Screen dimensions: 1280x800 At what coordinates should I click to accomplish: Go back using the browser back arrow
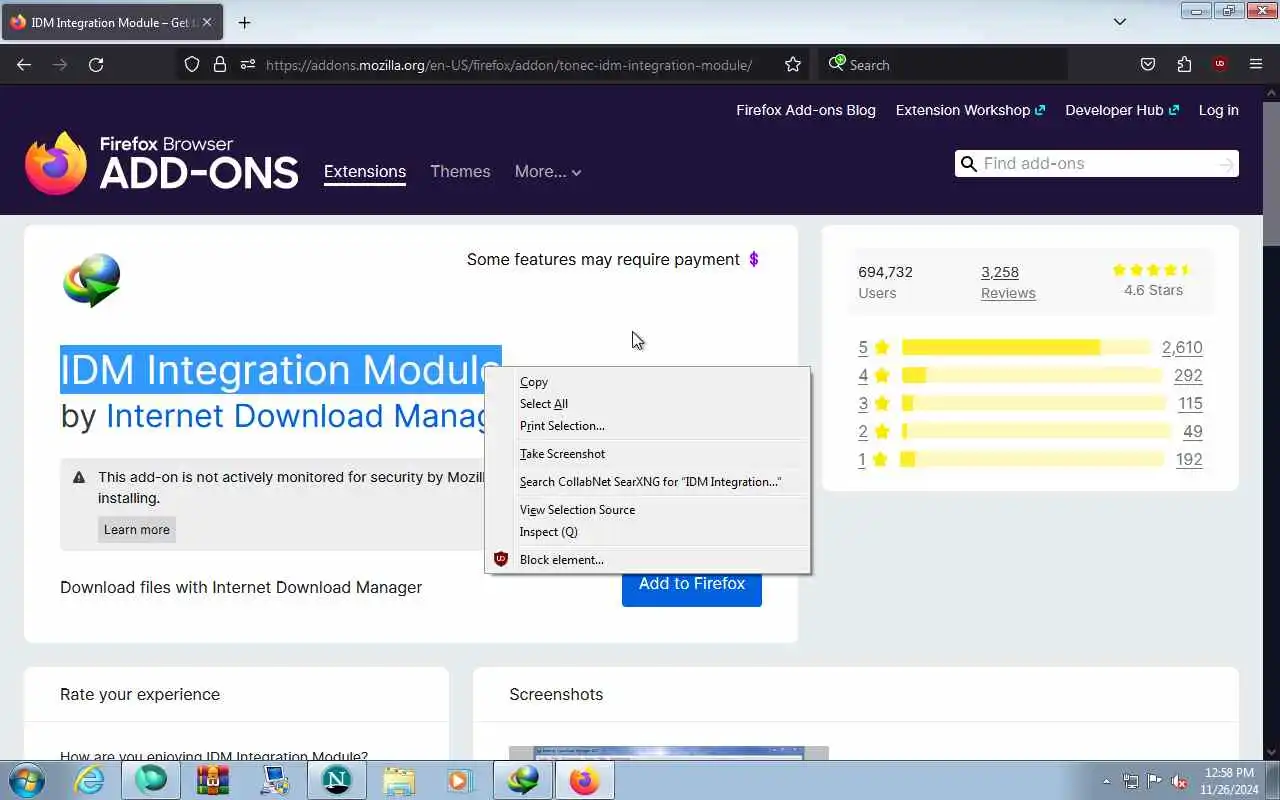(x=24, y=64)
